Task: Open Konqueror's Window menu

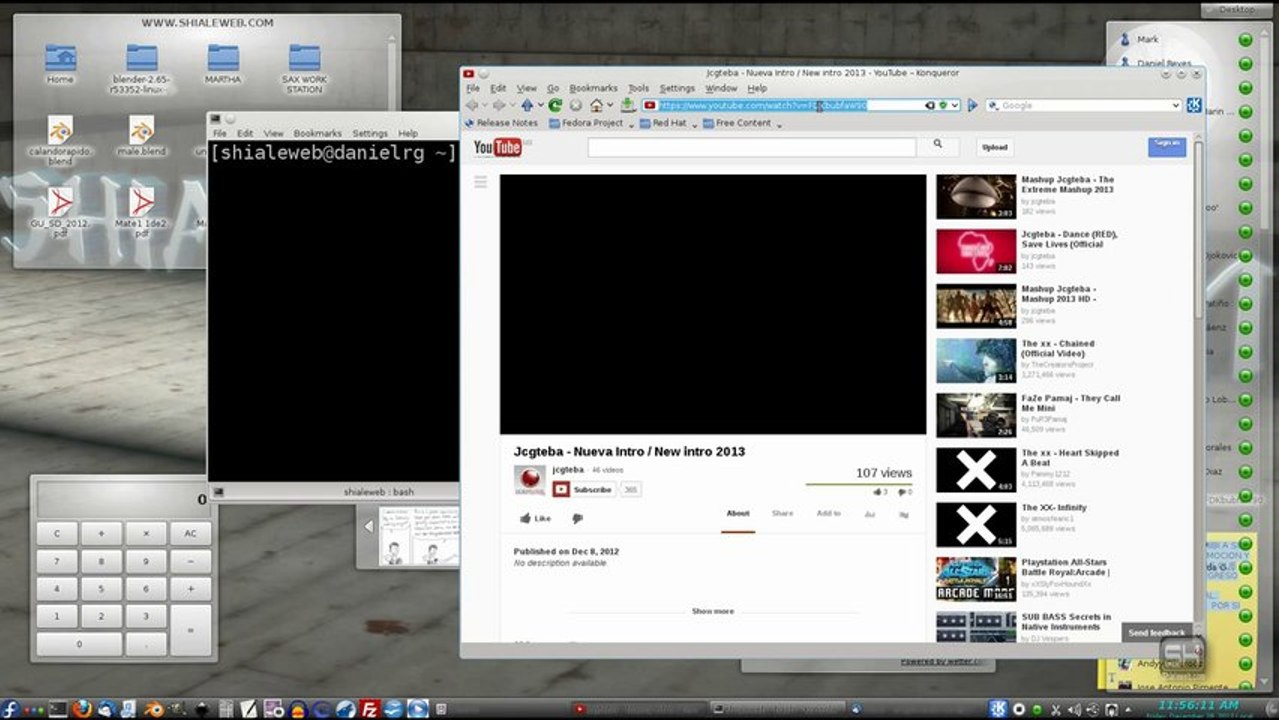Action: click(x=721, y=88)
